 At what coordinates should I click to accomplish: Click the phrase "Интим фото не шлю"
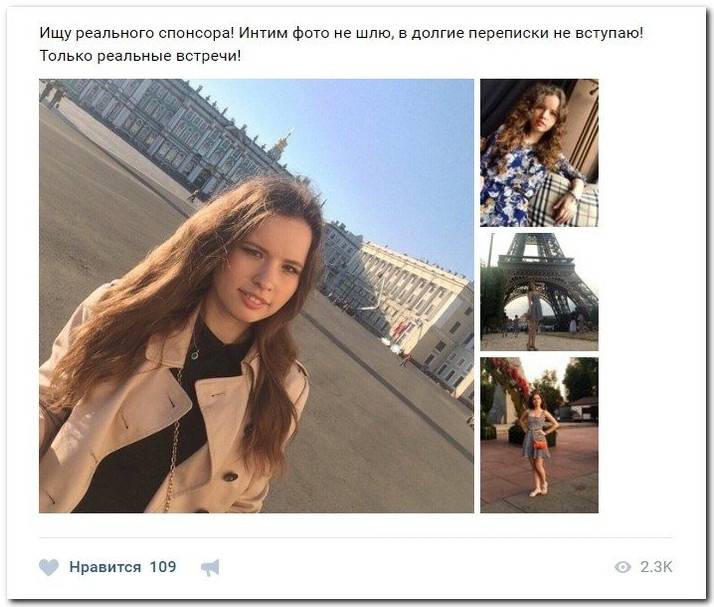316,33
